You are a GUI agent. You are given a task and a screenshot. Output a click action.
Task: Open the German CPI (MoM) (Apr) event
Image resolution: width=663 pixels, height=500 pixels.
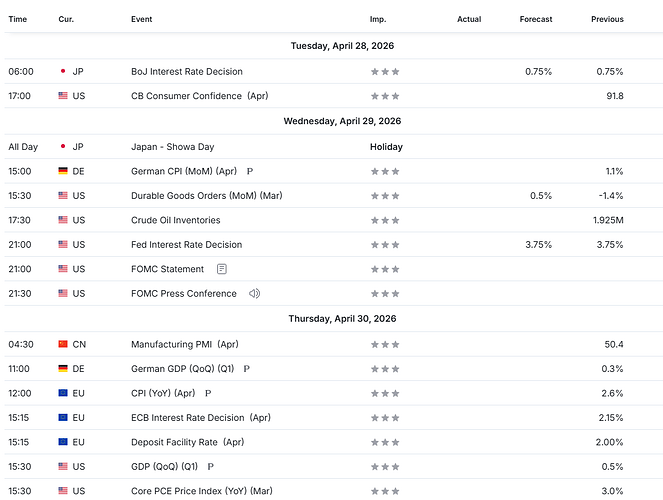[x=184, y=171]
